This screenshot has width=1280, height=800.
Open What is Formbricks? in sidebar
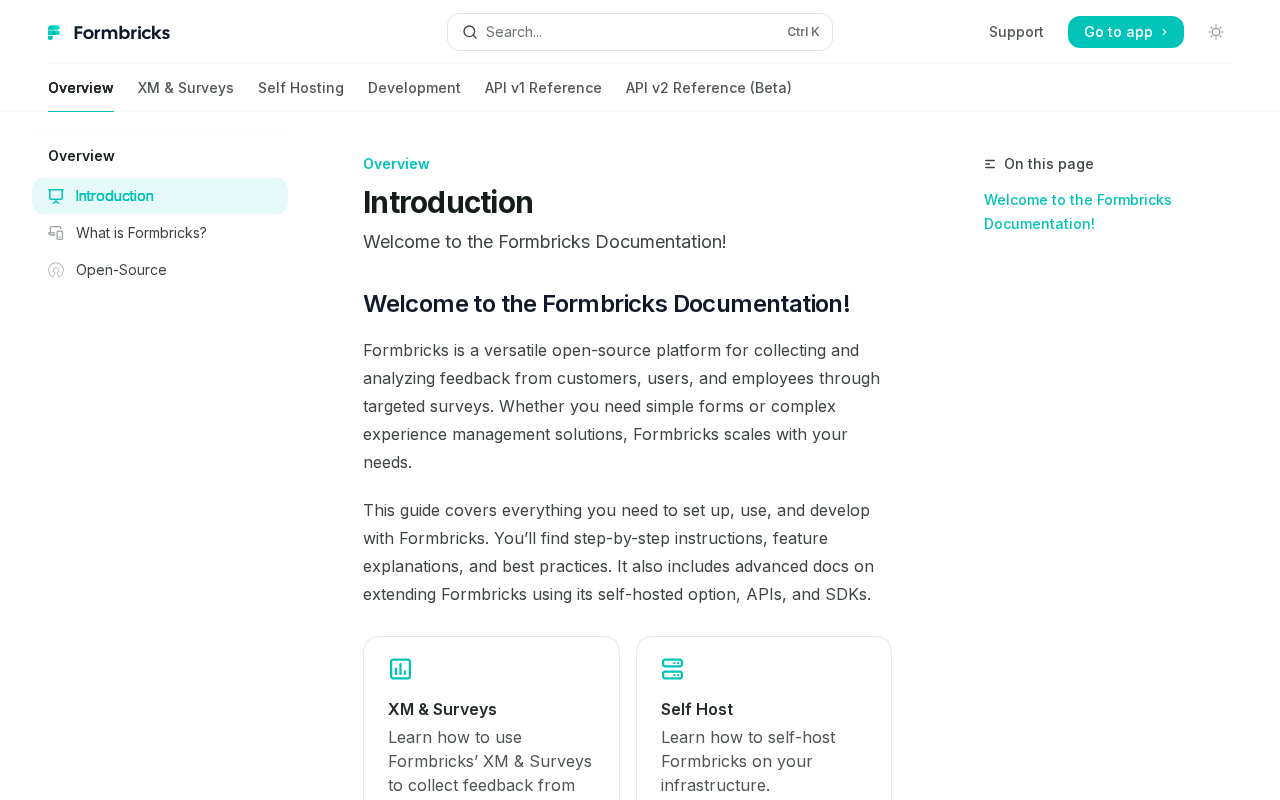click(141, 233)
